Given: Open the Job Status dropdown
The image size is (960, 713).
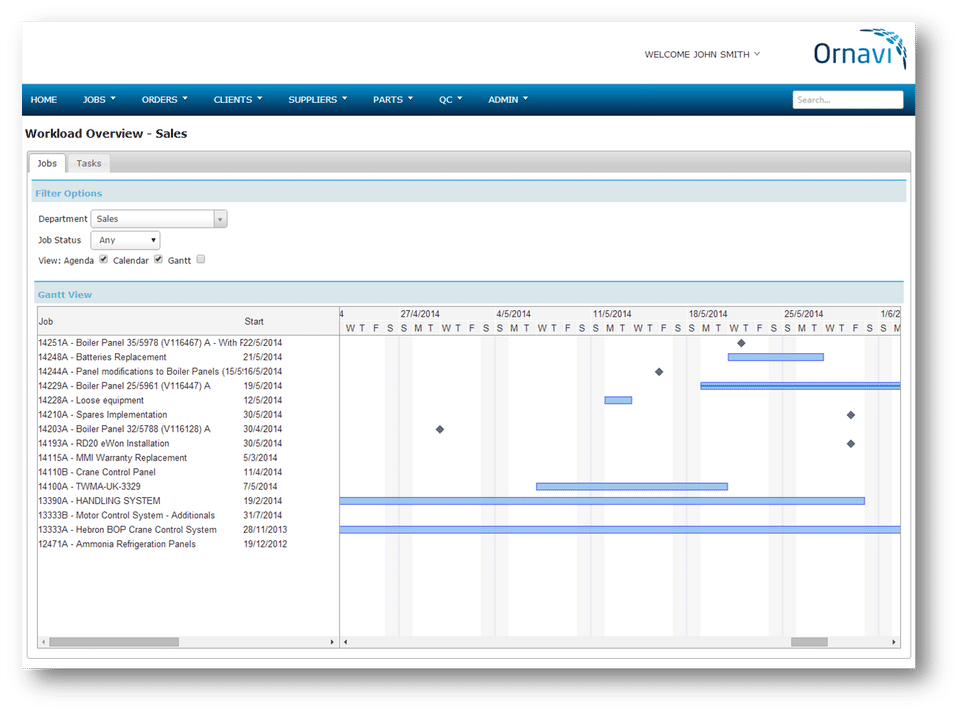Looking at the screenshot, I should point(126,240).
